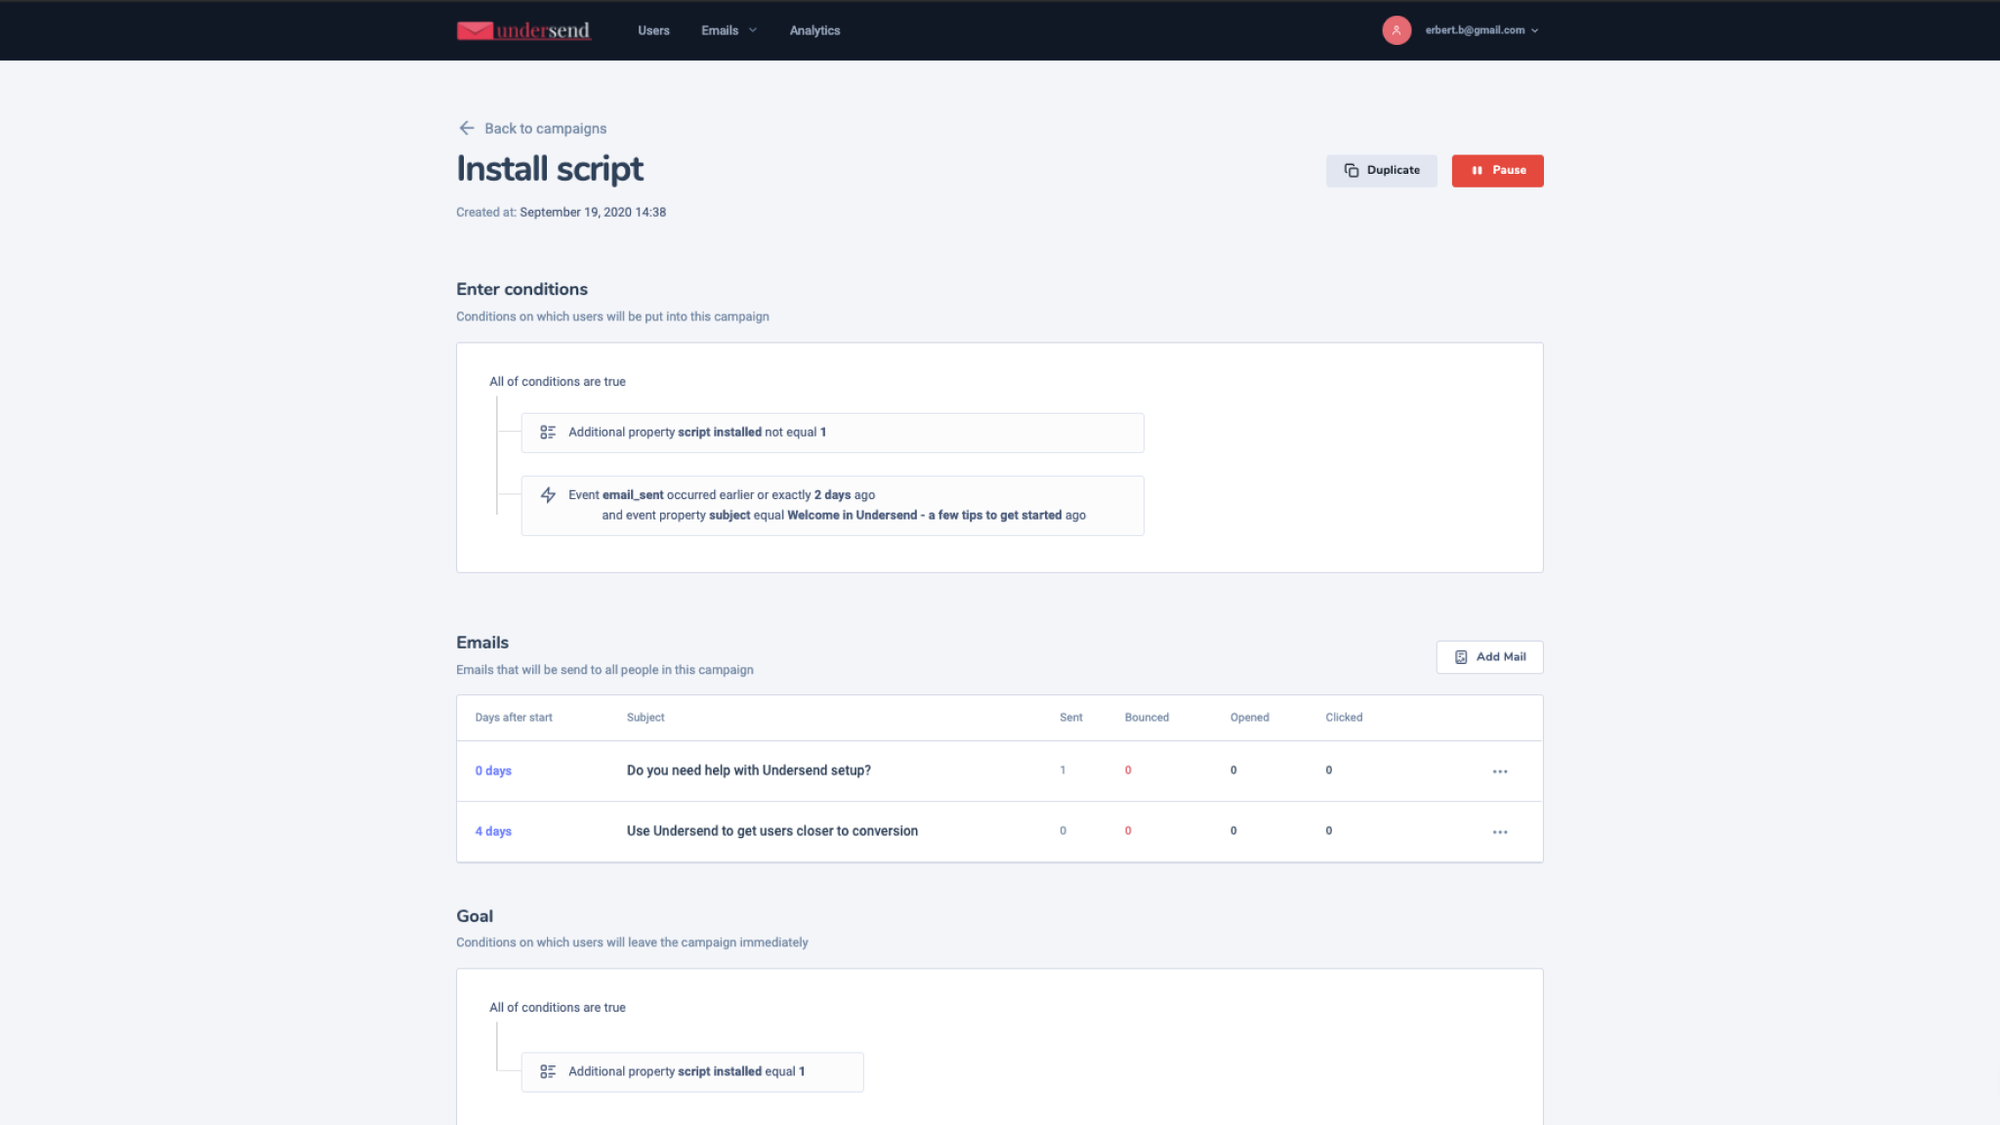The height and width of the screenshot is (1125, 2000).
Task: Open the erbert.b@gmail.com account dropdown
Action: point(1481,30)
